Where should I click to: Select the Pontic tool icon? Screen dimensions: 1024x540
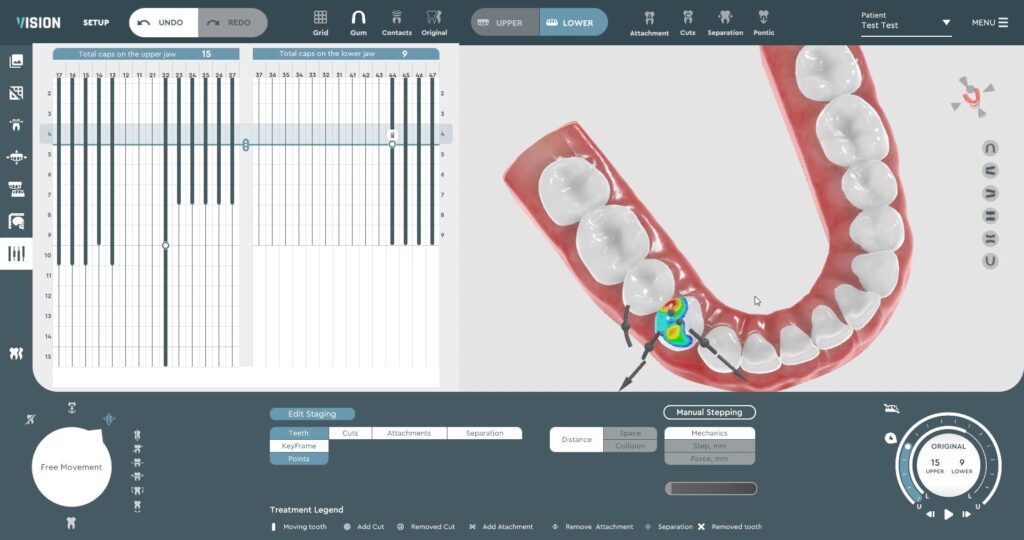tap(763, 22)
